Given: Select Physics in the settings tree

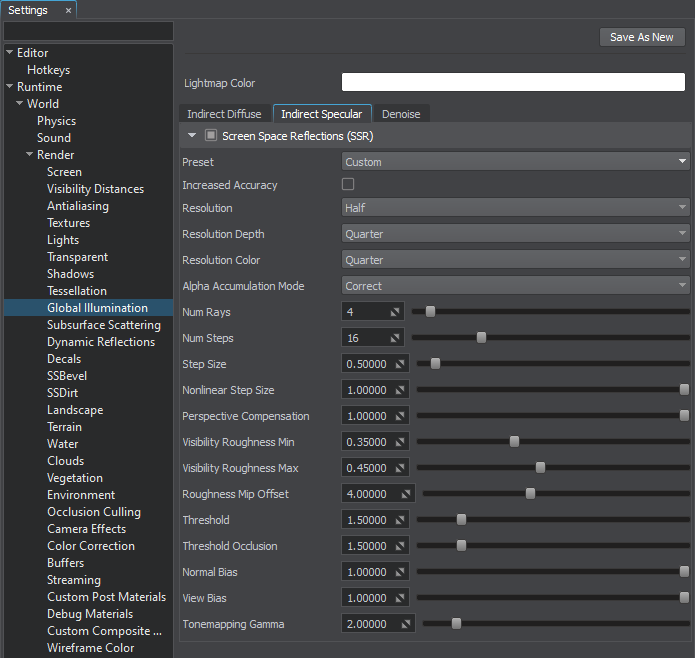Looking at the screenshot, I should coord(56,121).
